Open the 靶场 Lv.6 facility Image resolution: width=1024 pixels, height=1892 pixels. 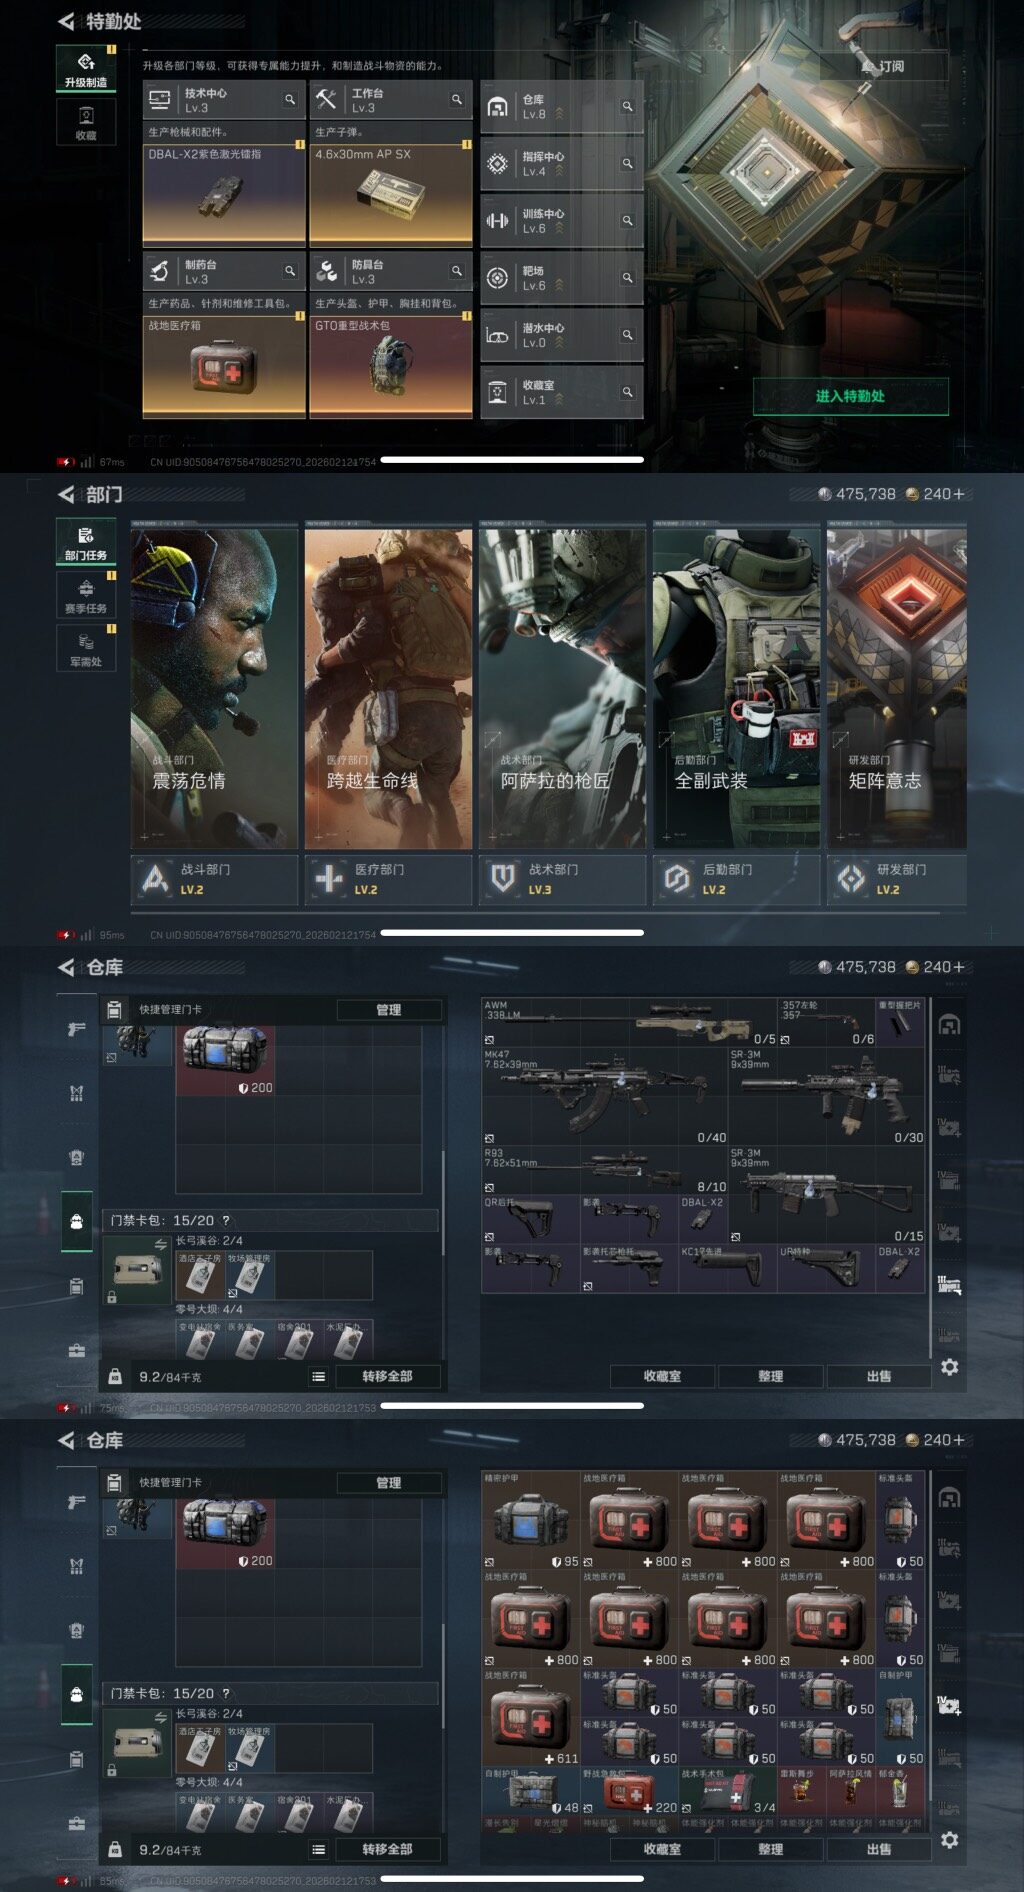pos(560,278)
